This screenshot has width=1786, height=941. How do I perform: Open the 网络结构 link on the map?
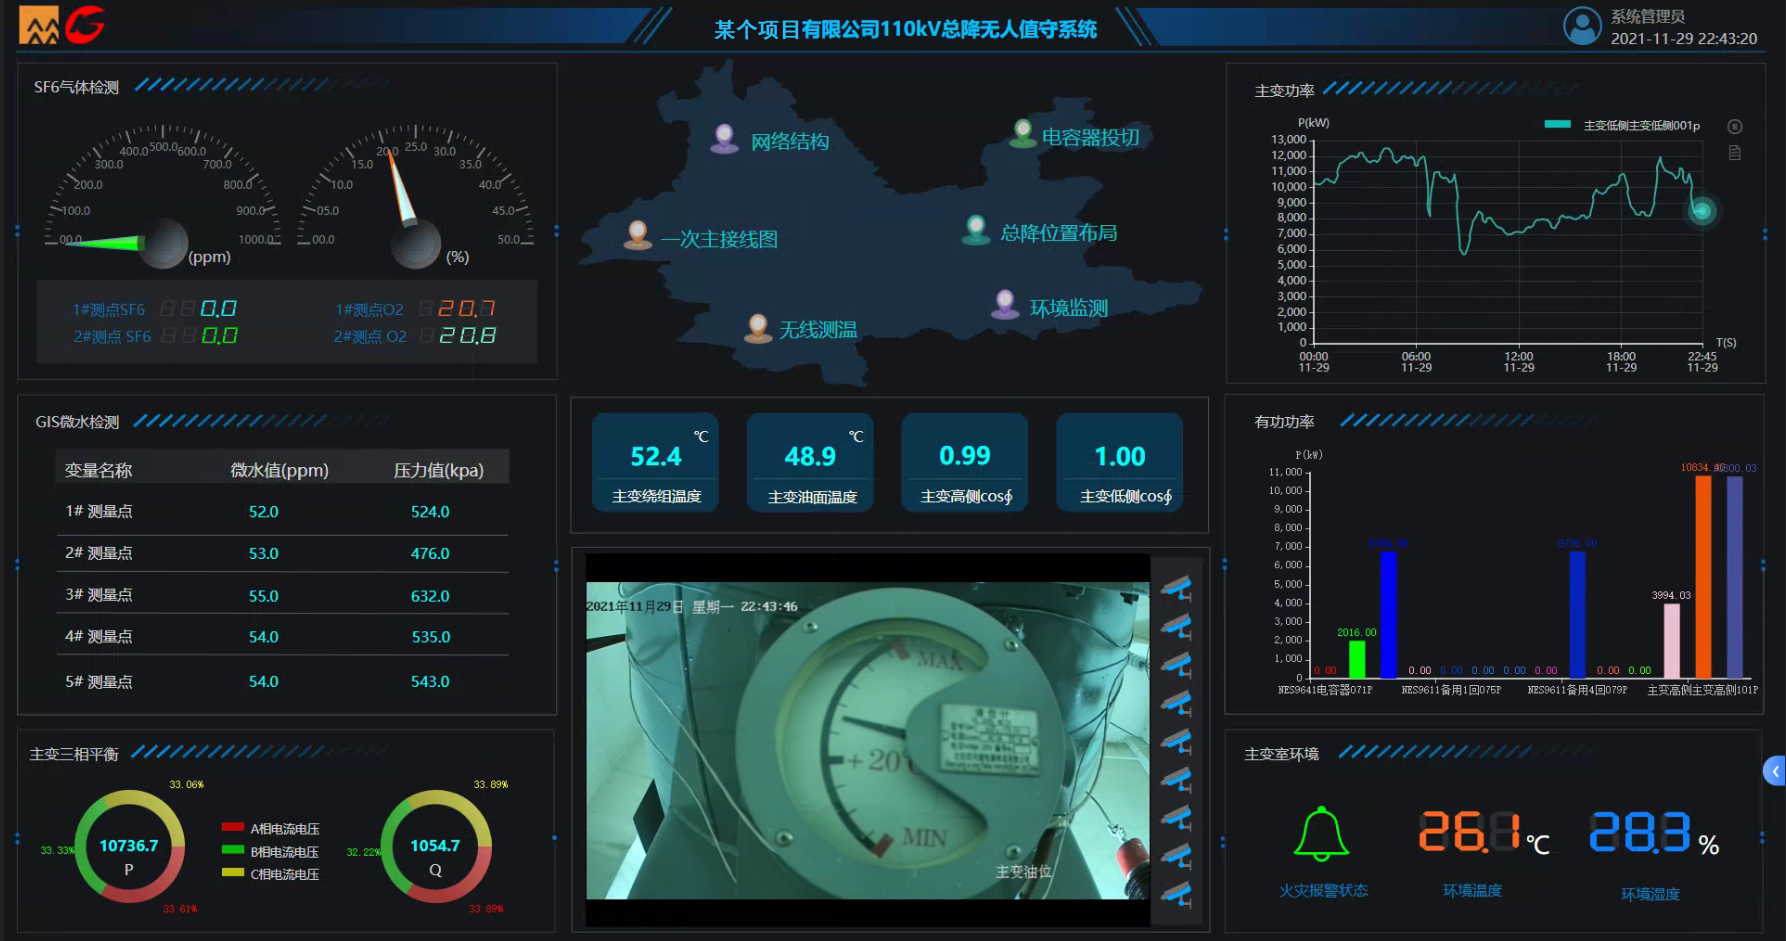790,142
